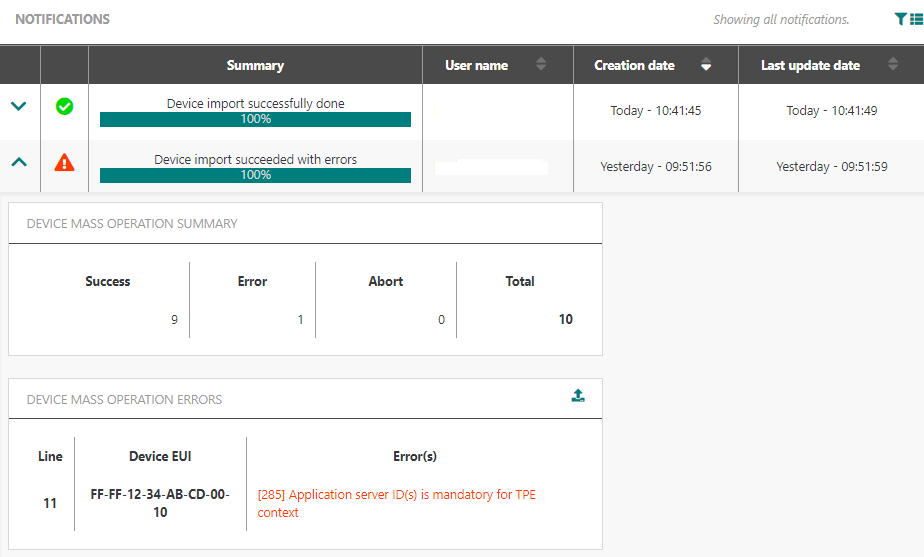Image resolution: width=924 pixels, height=557 pixels.
Task: Click the 'User name' column header label
Action: [x=476, y=65]
